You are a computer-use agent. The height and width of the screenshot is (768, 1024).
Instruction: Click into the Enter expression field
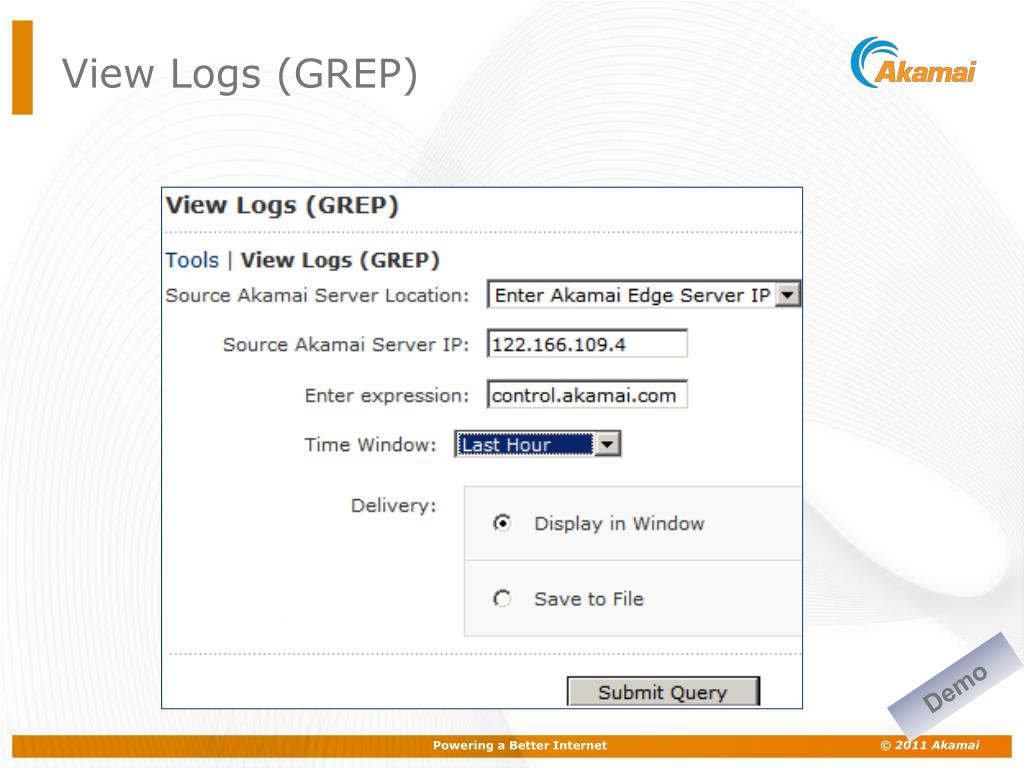point(587,395)
